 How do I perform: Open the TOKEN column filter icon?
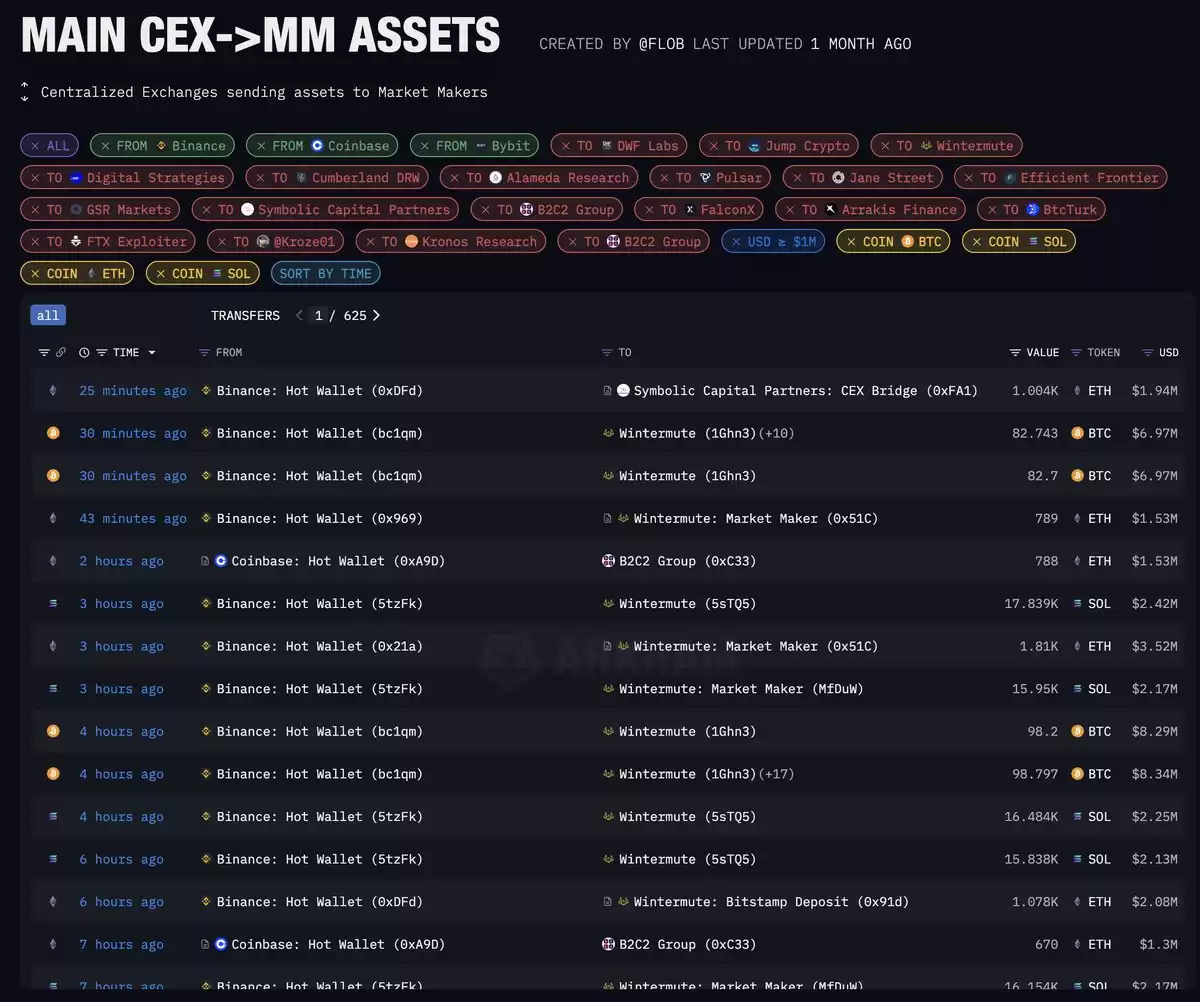point(1076,353)
